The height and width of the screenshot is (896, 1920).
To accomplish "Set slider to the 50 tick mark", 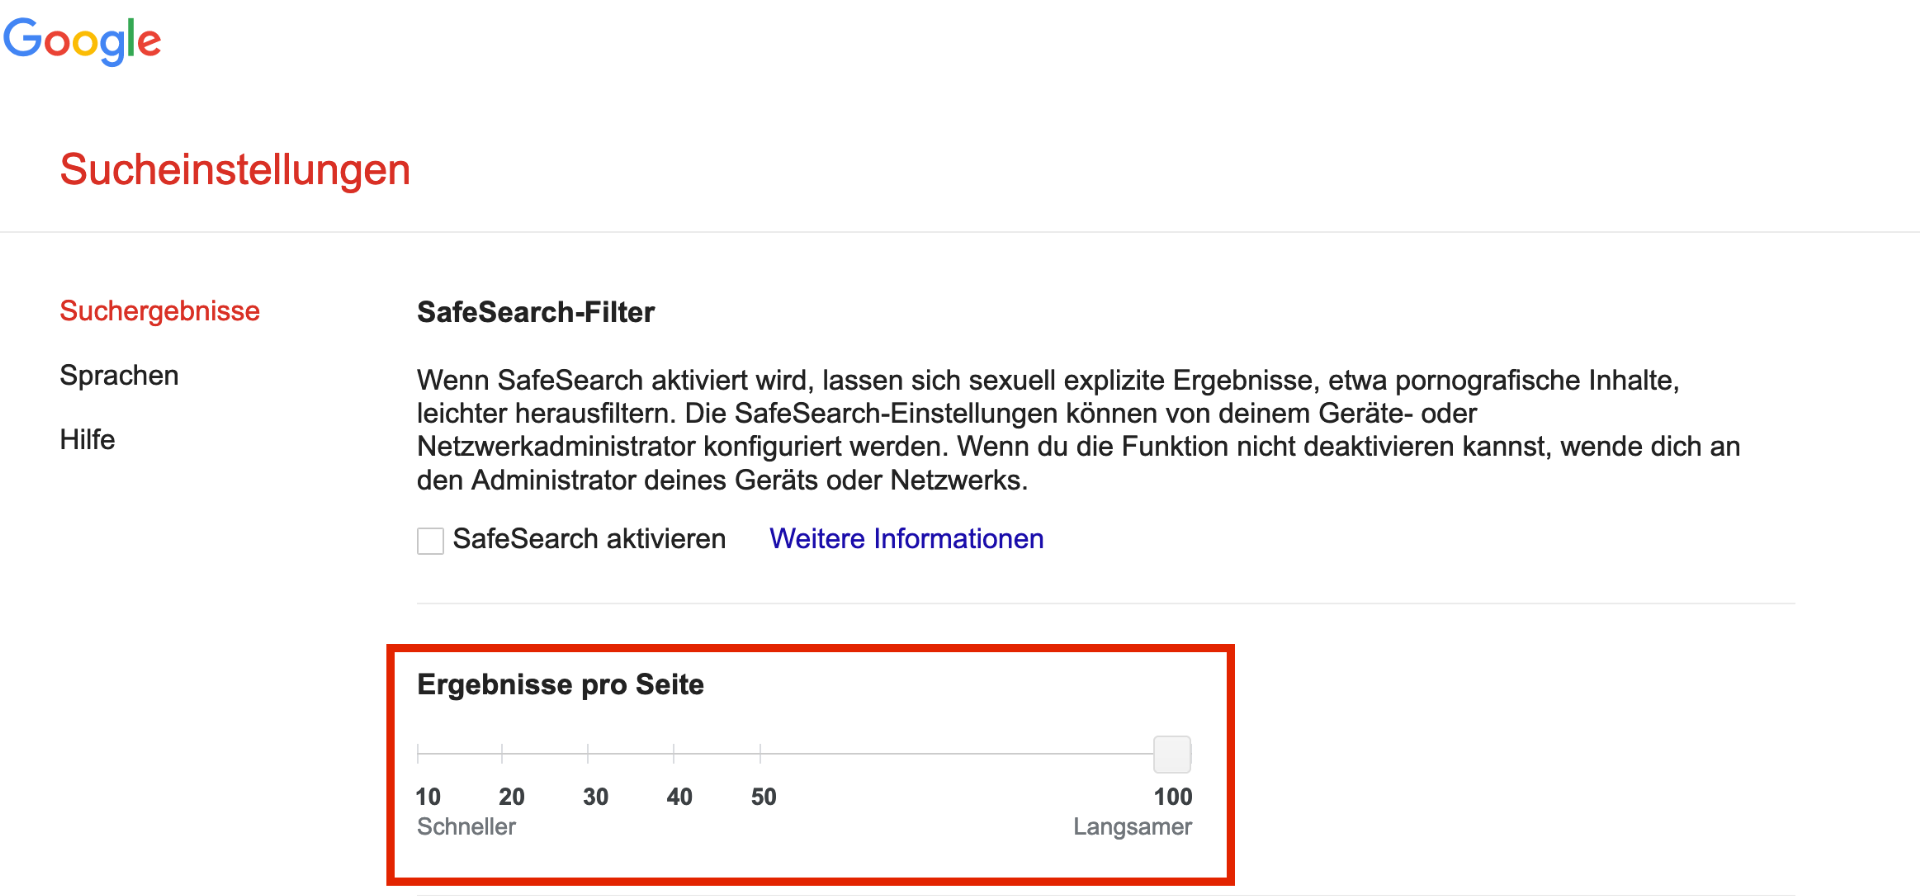I will [760, 754].
